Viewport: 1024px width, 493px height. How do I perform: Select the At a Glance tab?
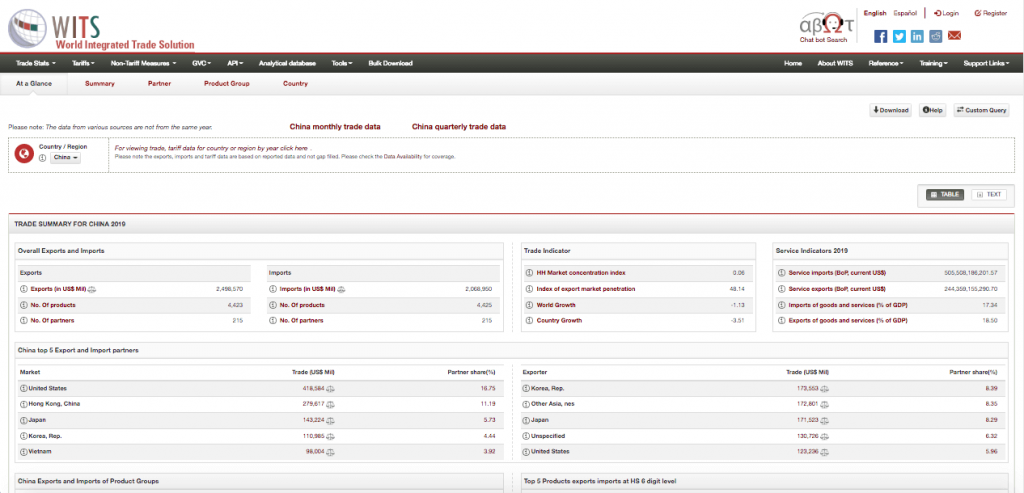(34, 84)
